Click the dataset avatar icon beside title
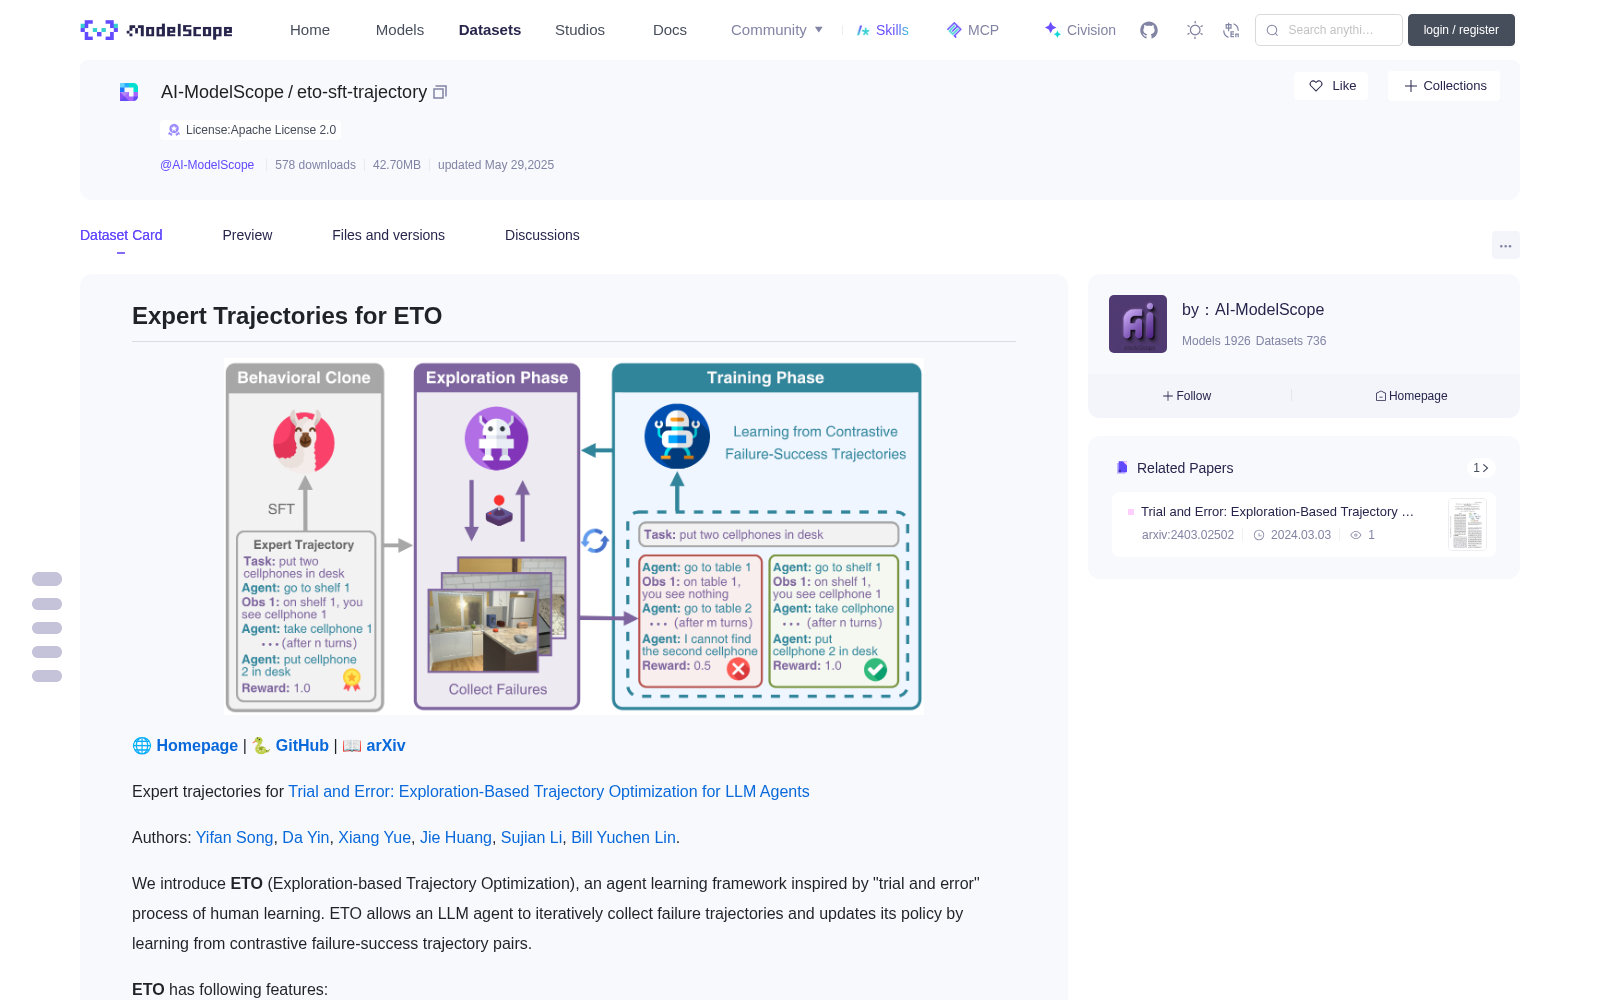Viewport: 1600px width, 1000px height. click(129, 92)
